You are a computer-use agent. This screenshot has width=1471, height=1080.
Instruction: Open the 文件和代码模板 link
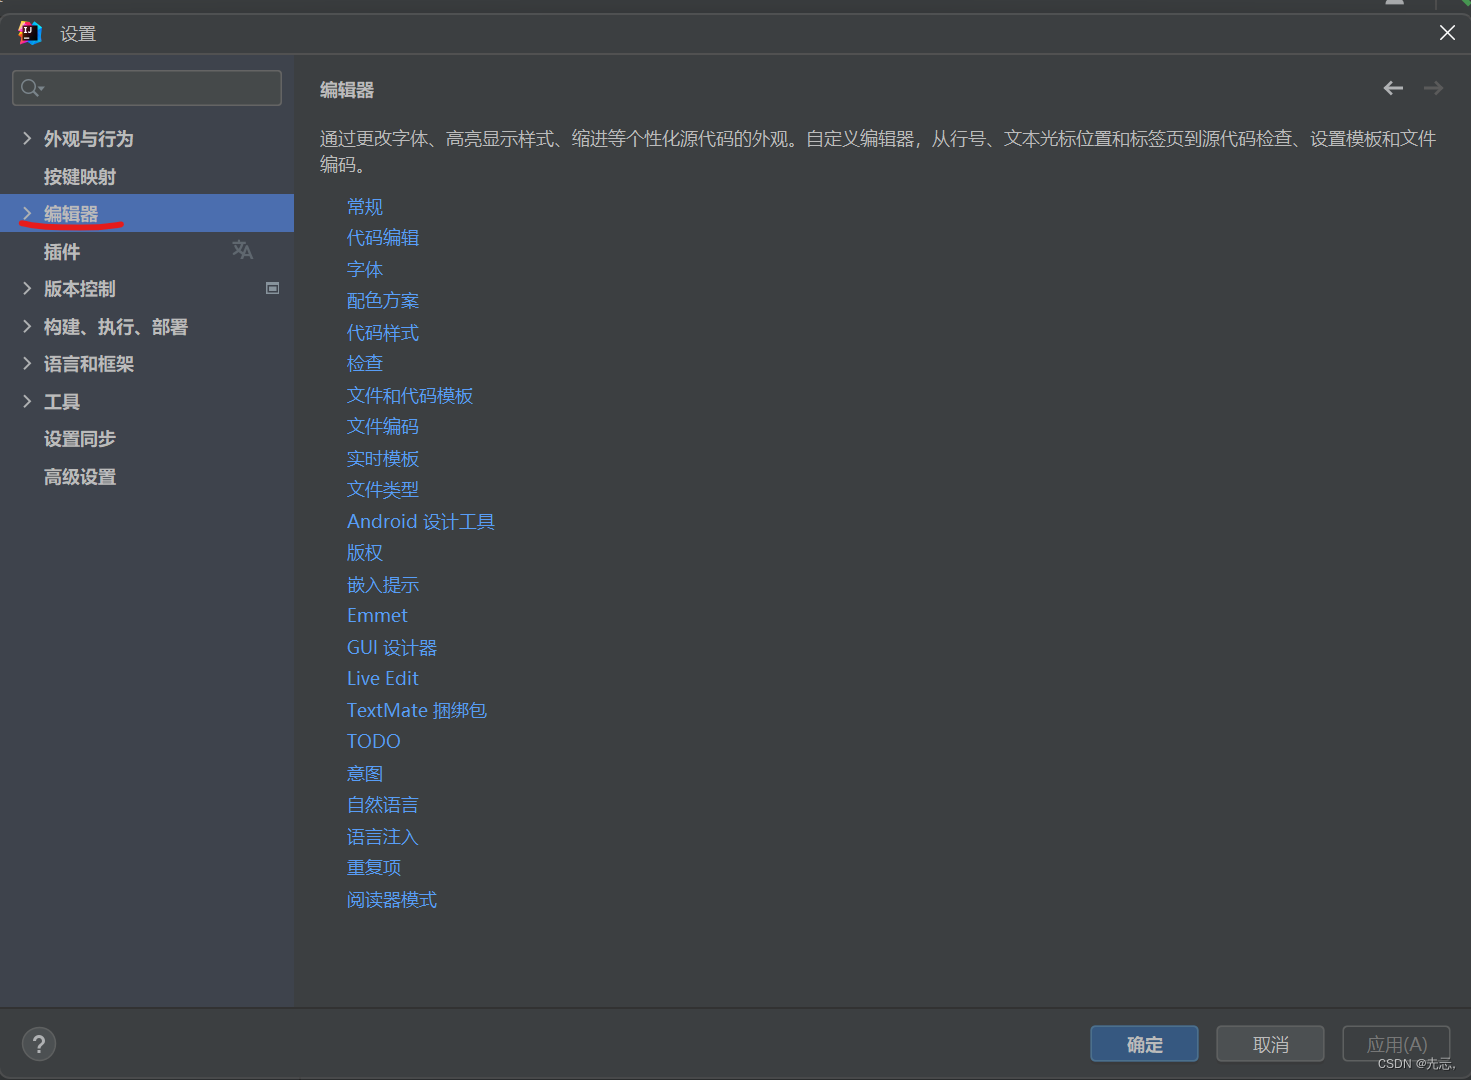[x=410, y=395]
